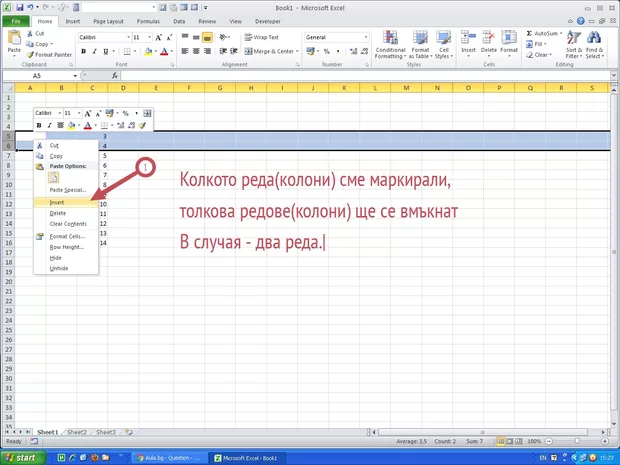The image size is (620, 465).
Task: Open Conditional Formatting
Action: [390, 45]
